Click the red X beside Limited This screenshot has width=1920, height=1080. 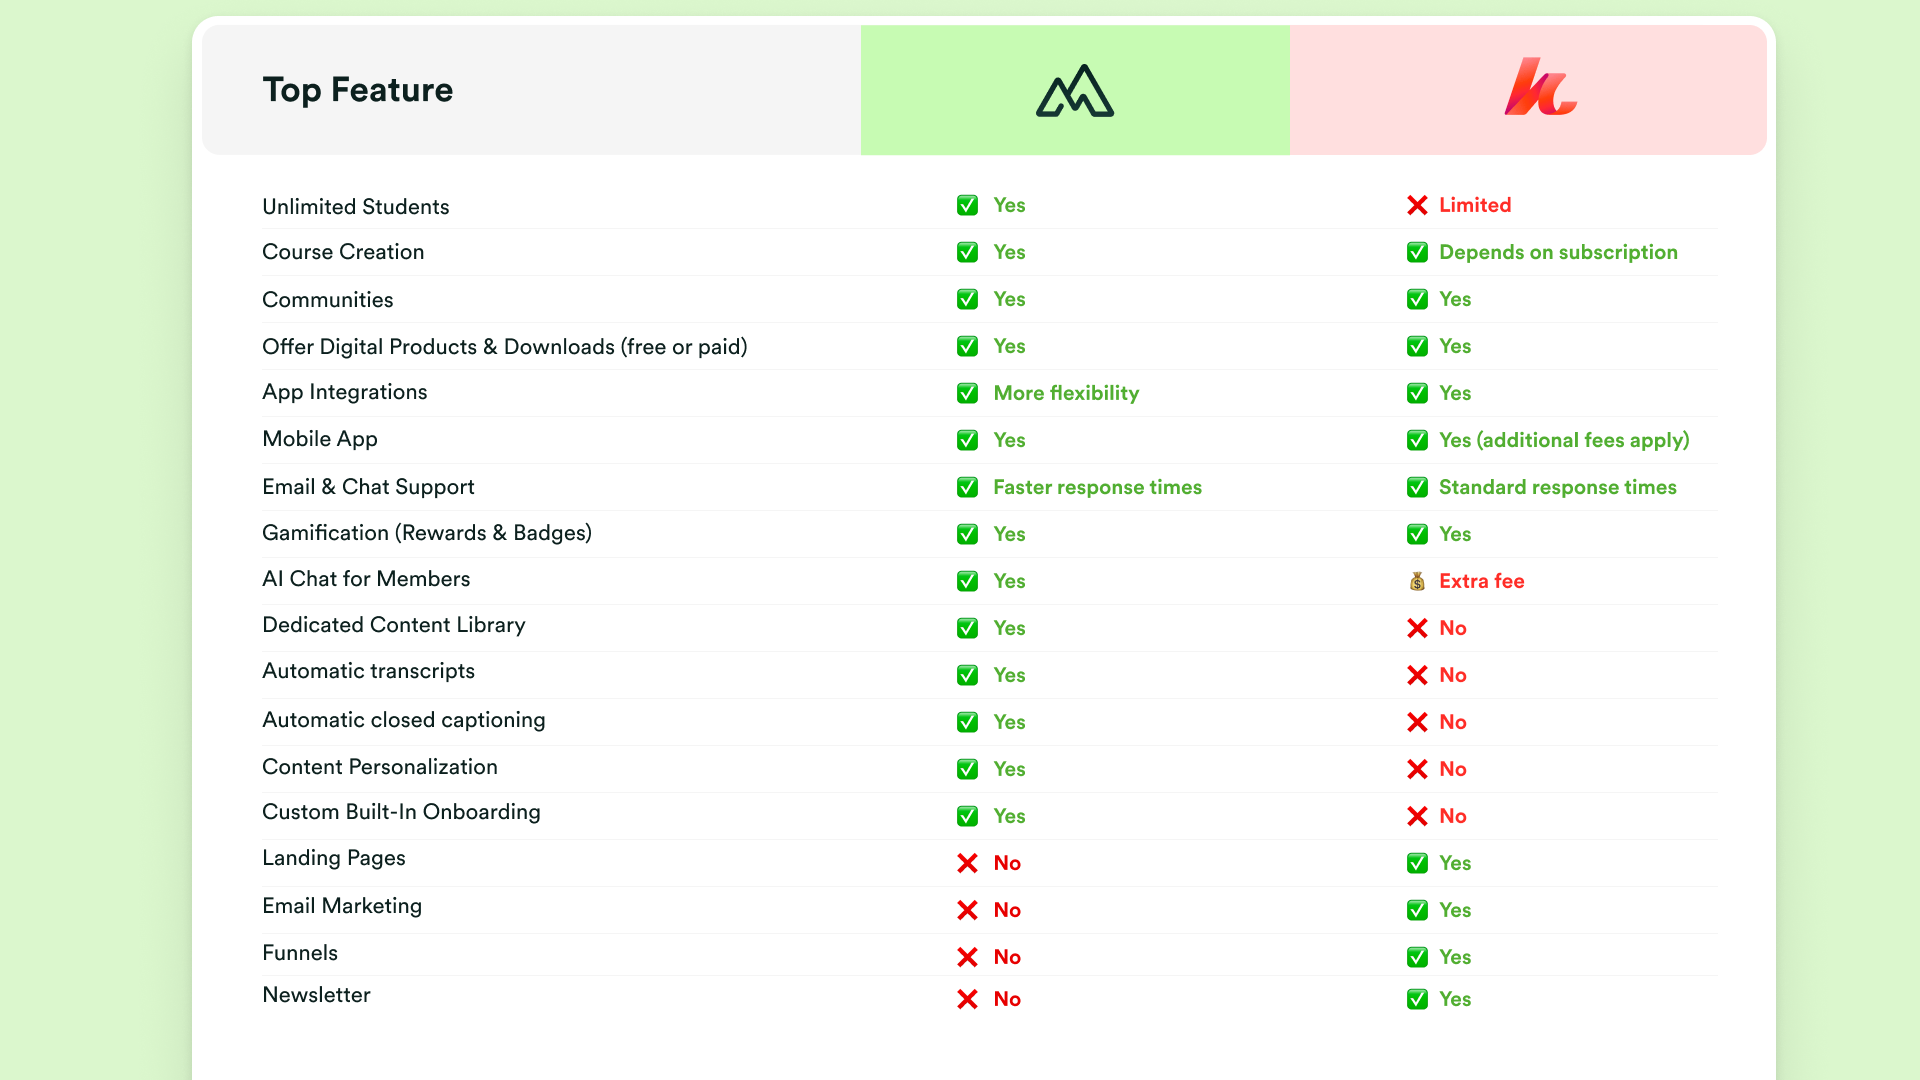pyautogui.click(x=1417, y=205)
